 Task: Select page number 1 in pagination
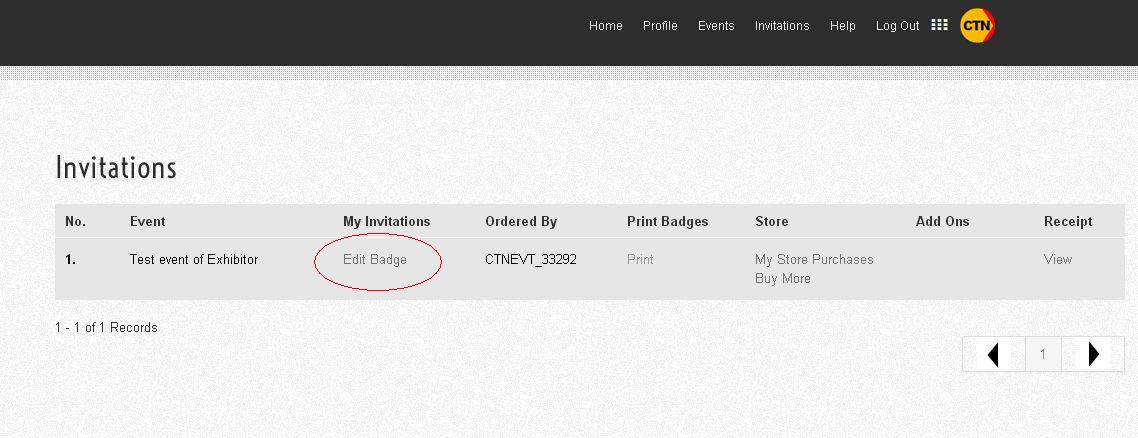[x=1043, y=354]
